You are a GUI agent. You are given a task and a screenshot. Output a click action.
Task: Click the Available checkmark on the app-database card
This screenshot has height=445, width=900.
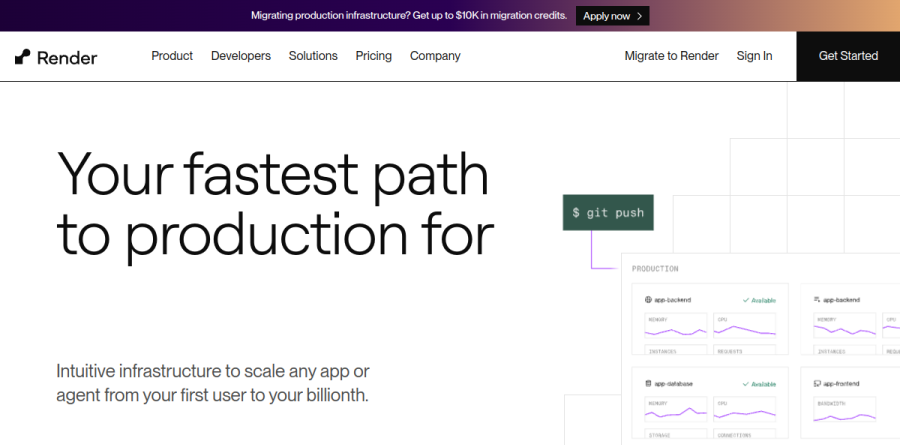(746, 384)
